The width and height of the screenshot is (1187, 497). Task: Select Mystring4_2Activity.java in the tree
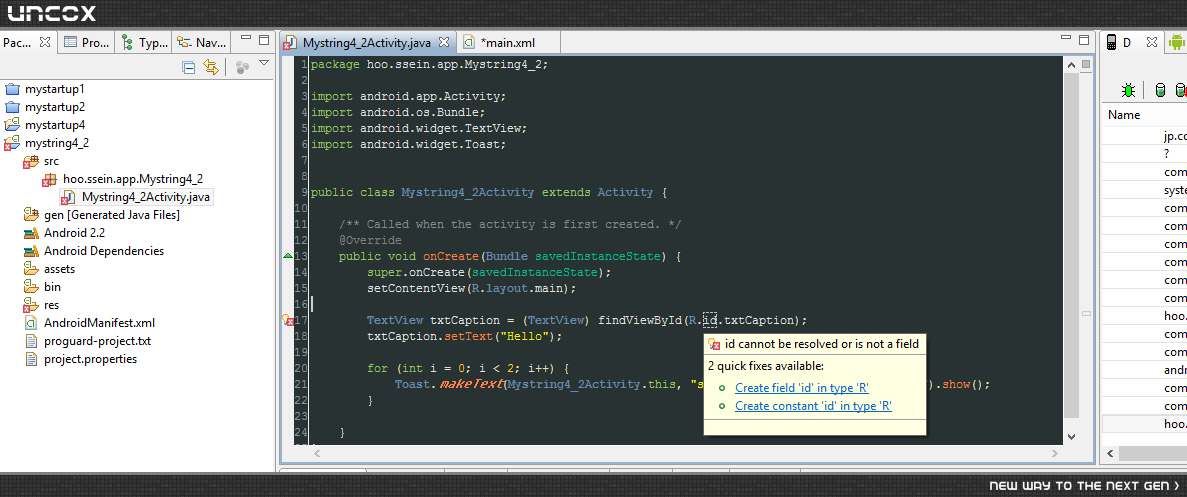tap(137, 197)
